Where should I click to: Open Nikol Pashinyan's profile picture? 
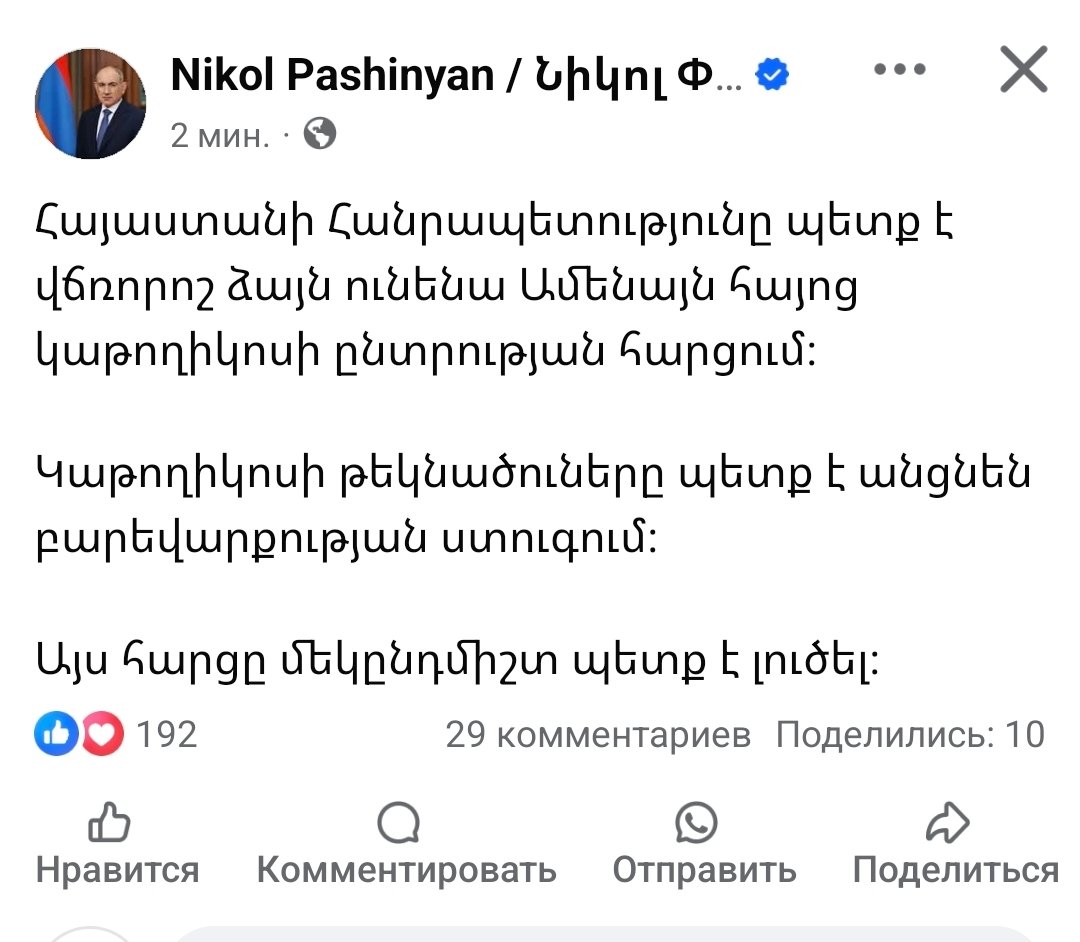[90, 104]
